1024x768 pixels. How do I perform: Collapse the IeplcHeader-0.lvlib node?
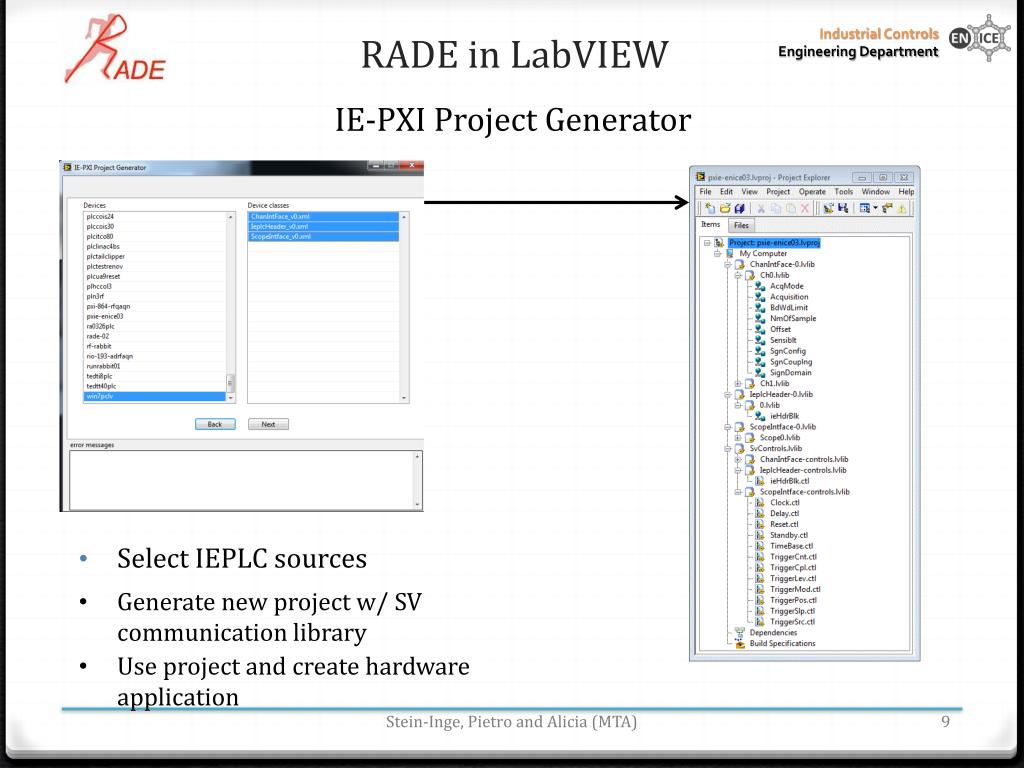pyautogui.click(x=727, y=394)
